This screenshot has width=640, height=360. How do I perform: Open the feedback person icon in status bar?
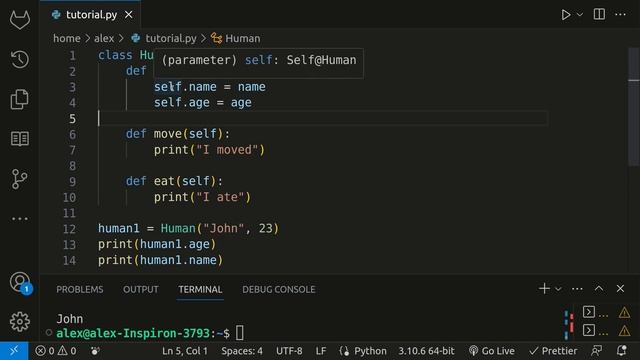click(597, 351)
